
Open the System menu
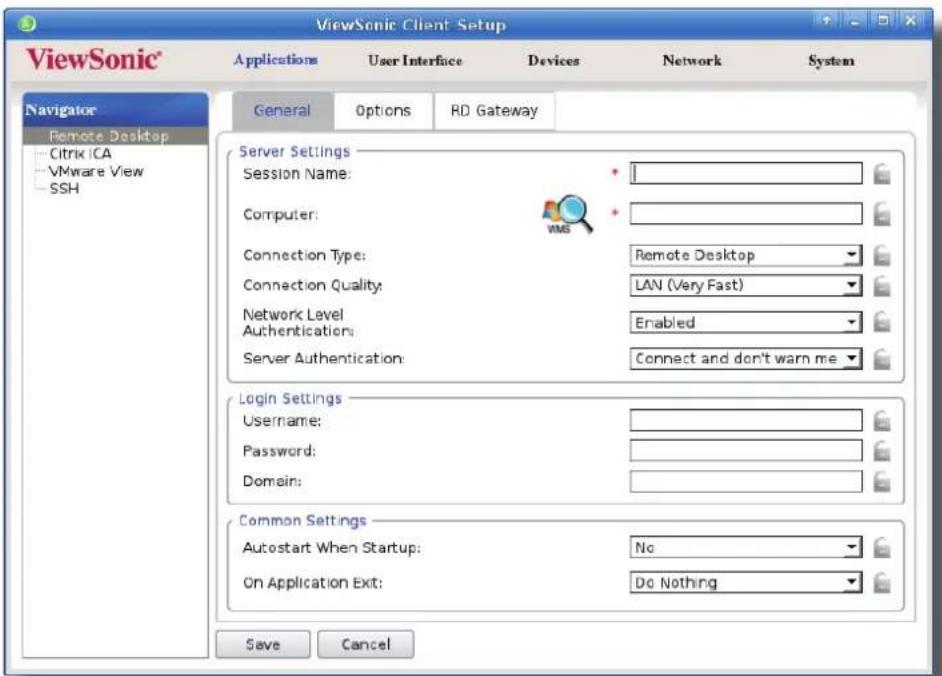pyautogui.click(x=831, y=61)
